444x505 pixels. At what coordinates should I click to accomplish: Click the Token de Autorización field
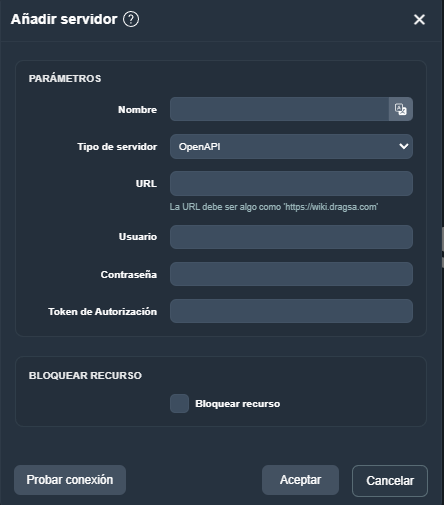coord(291,311)
